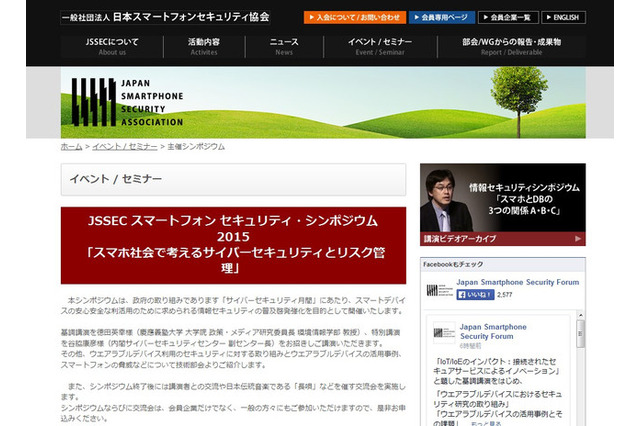Click the 「ウェアラブルデバイスにおけるセキュリティ研究の取り組み」 text
This screenshot has height=426, width=640.
coord(497,399)
